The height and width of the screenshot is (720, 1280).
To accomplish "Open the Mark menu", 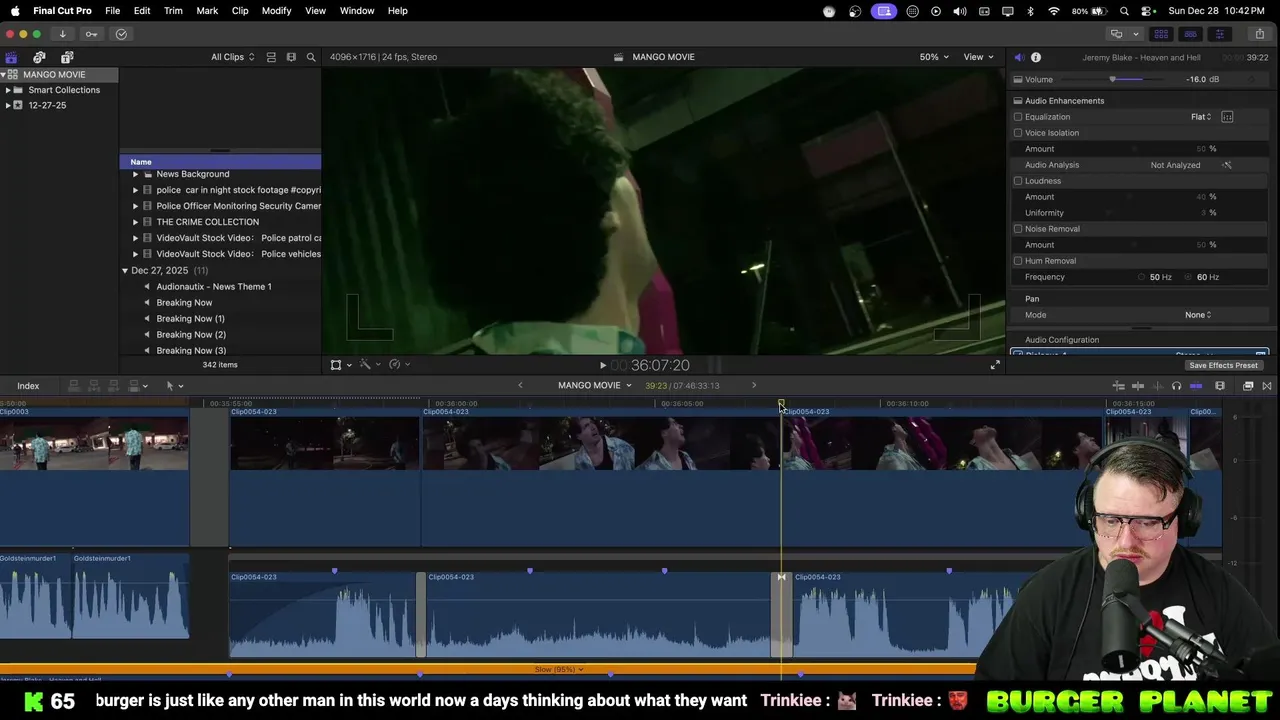I will point(207,10).
